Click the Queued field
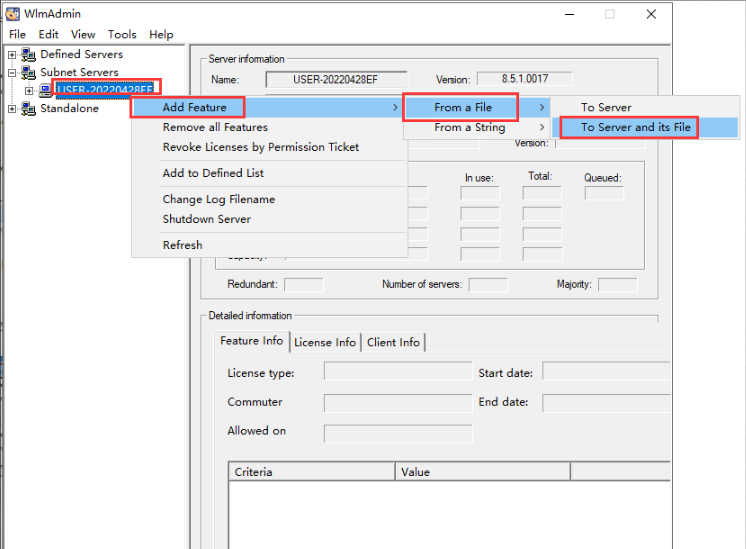 [x=604, y=193]
